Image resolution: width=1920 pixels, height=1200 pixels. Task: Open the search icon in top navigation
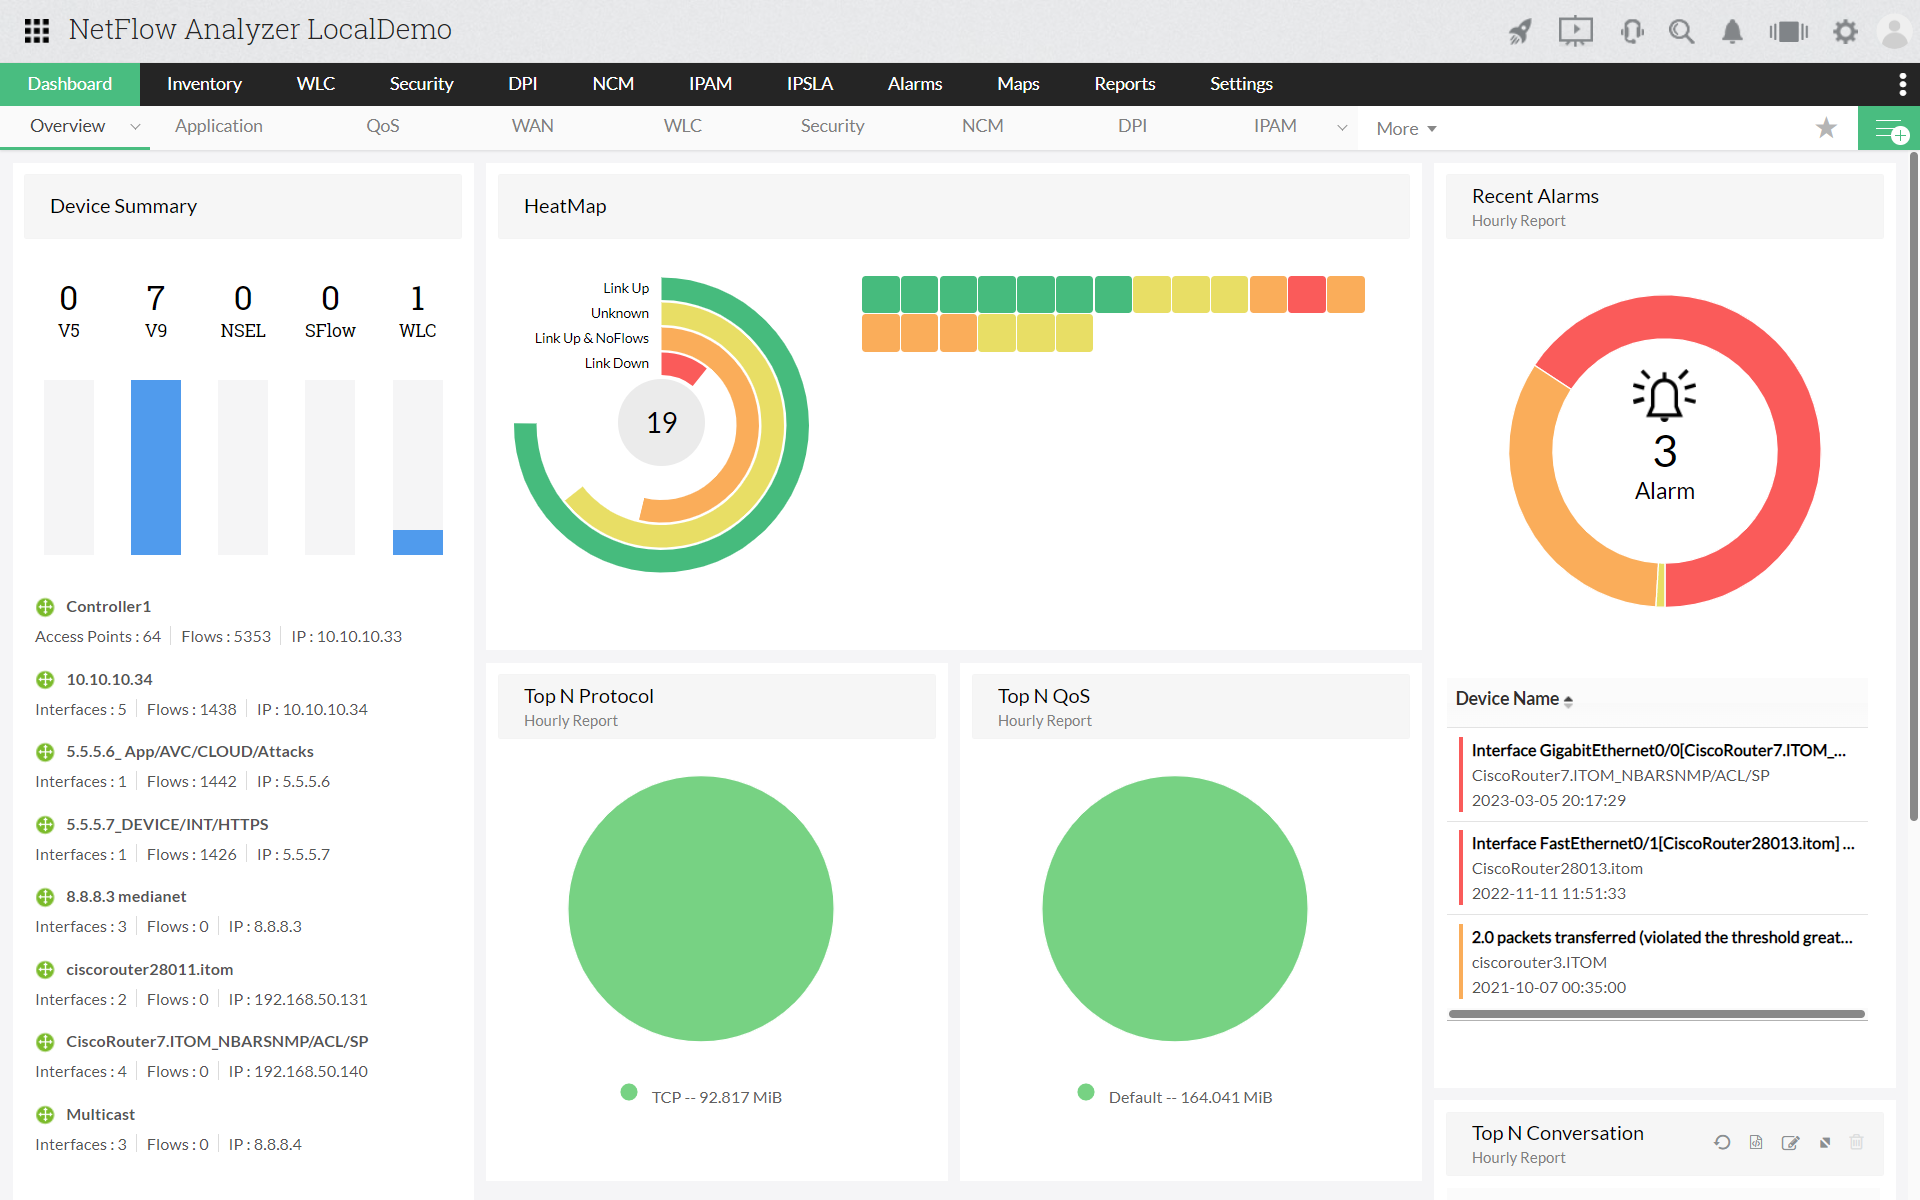click(1679, 29)
